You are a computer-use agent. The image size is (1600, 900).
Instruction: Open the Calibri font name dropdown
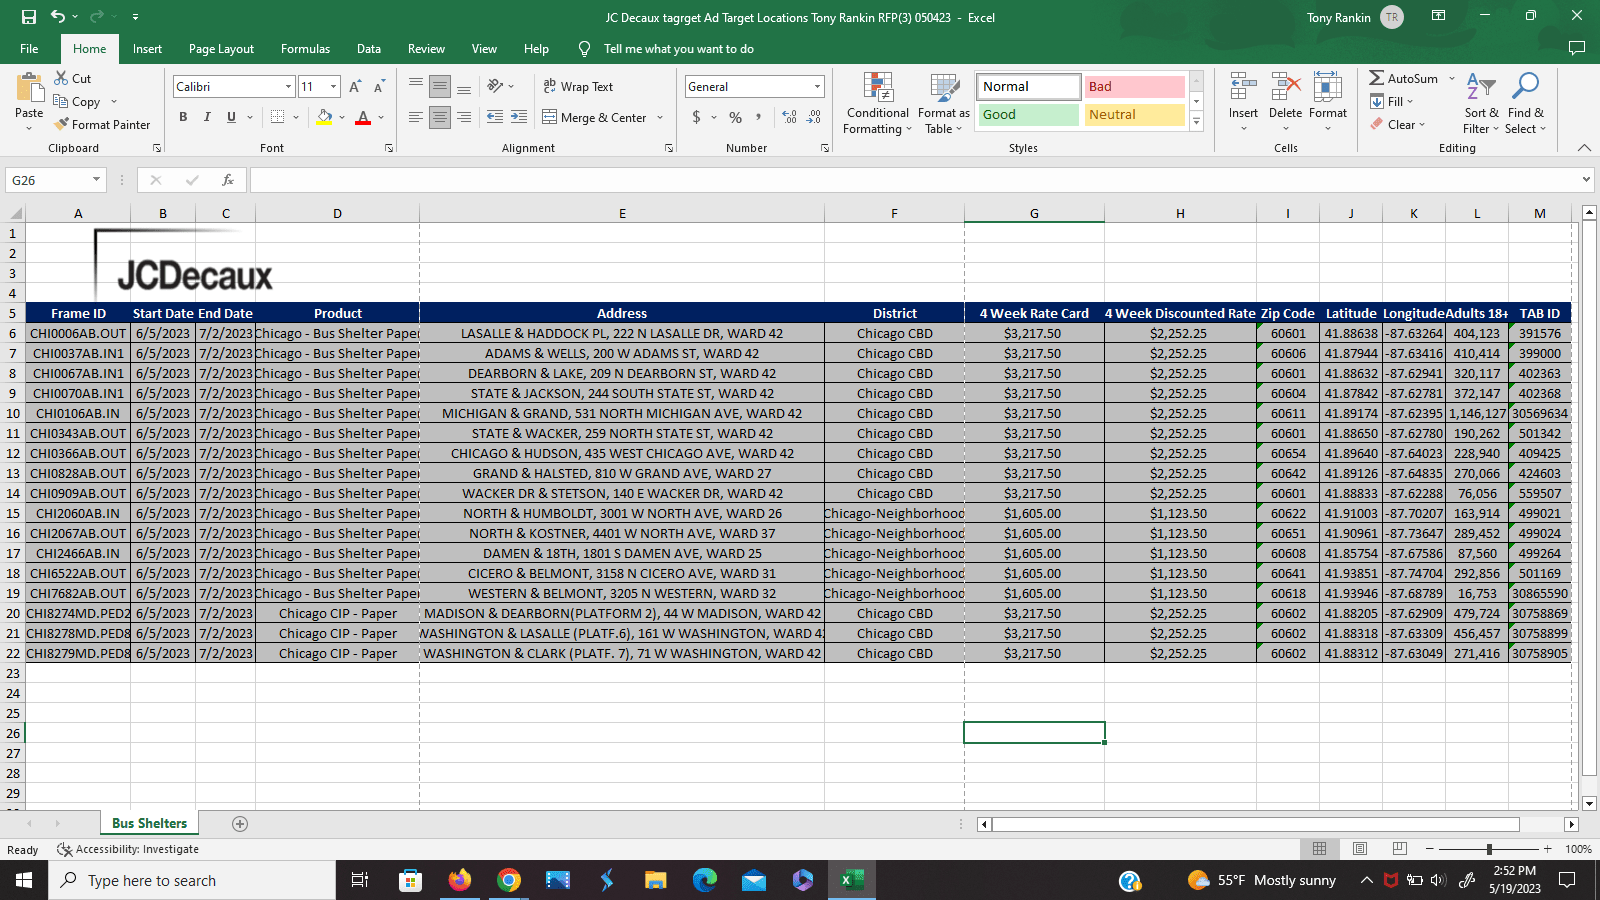tap(289, 87)
